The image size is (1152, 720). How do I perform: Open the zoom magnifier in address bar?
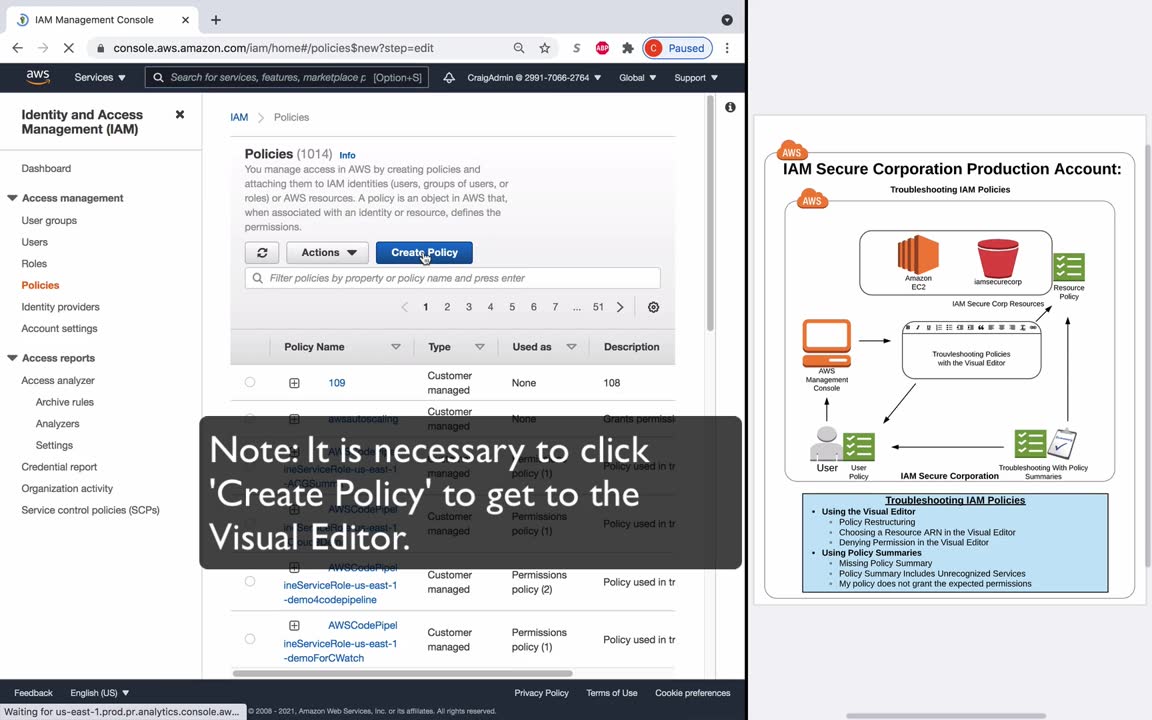pyautogui.click(x=519, y=48)
